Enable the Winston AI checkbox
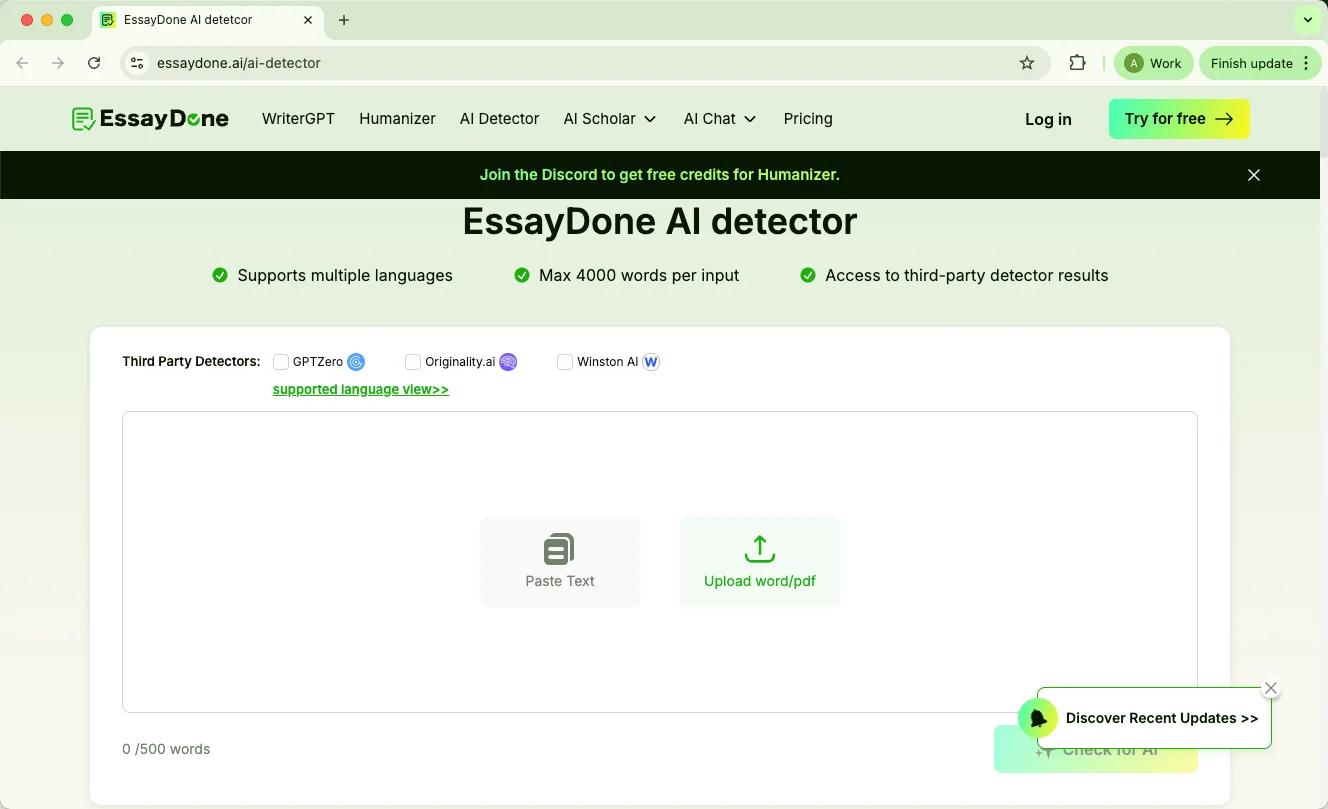The width and height of the screenshot is (1328, 809). (x=565, y=361)
